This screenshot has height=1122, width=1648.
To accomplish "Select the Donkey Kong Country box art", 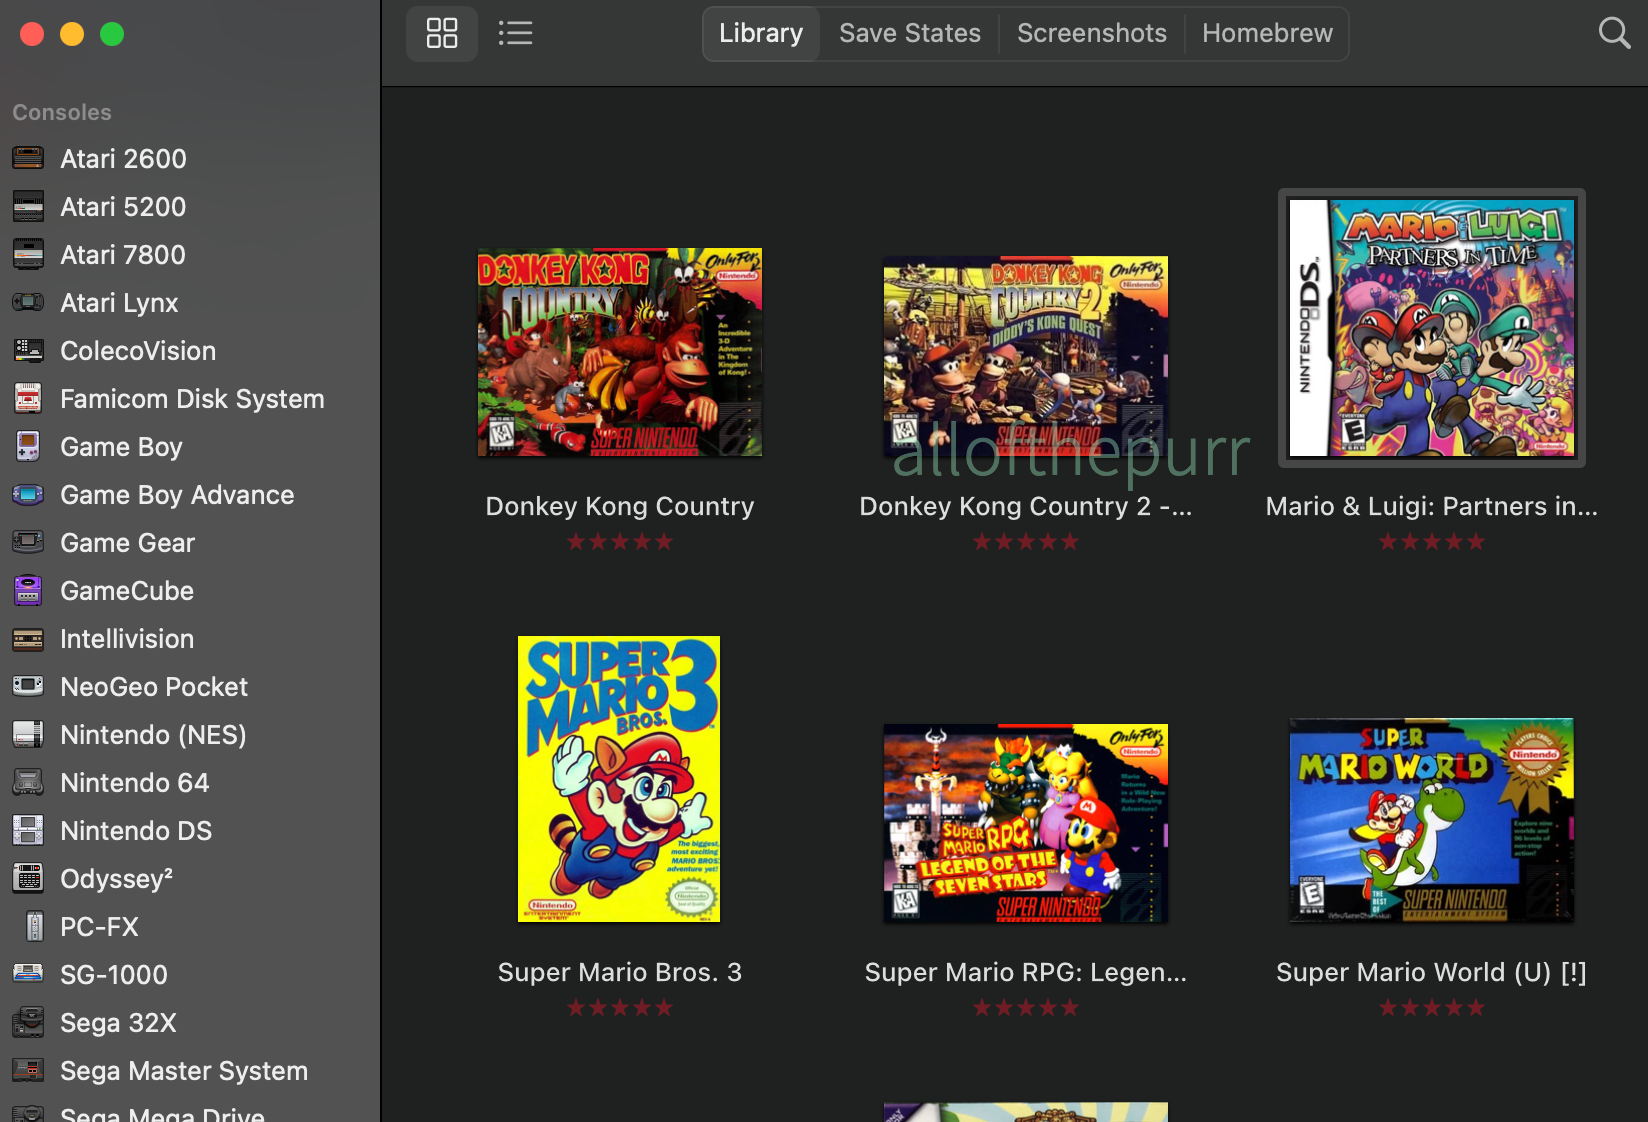I will 620,352.
